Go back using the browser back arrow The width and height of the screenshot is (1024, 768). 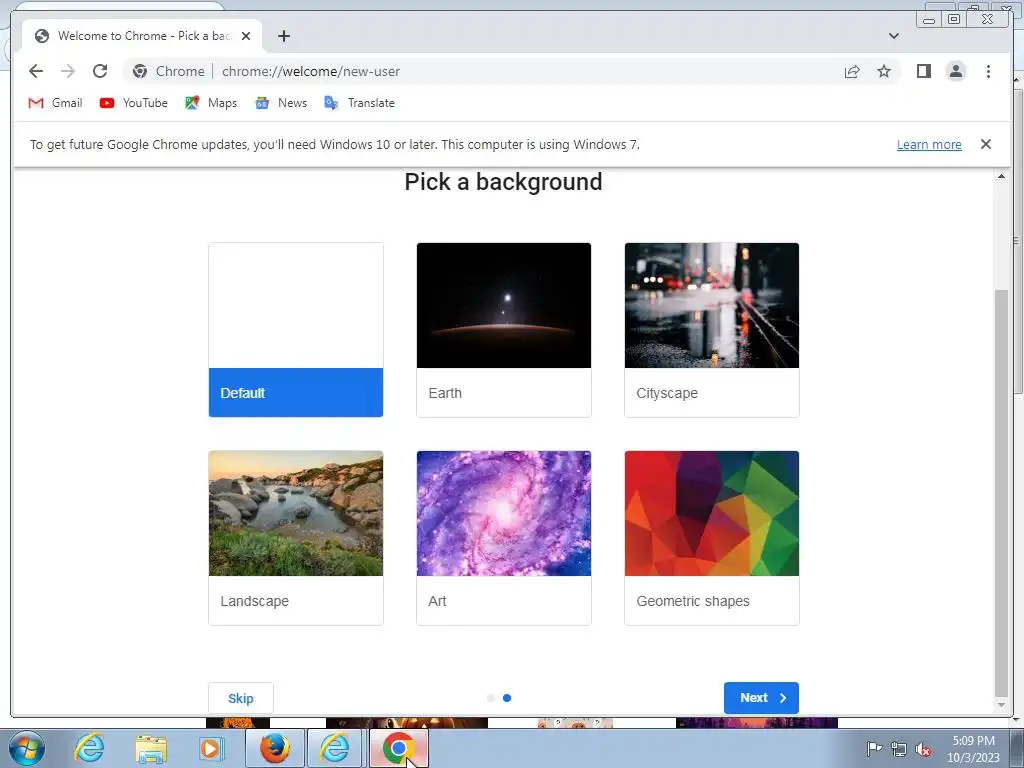click(36, 71)
